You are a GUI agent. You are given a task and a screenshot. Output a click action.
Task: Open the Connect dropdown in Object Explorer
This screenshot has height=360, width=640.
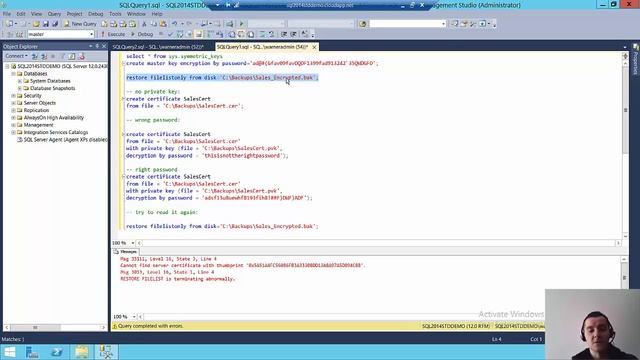16,56
